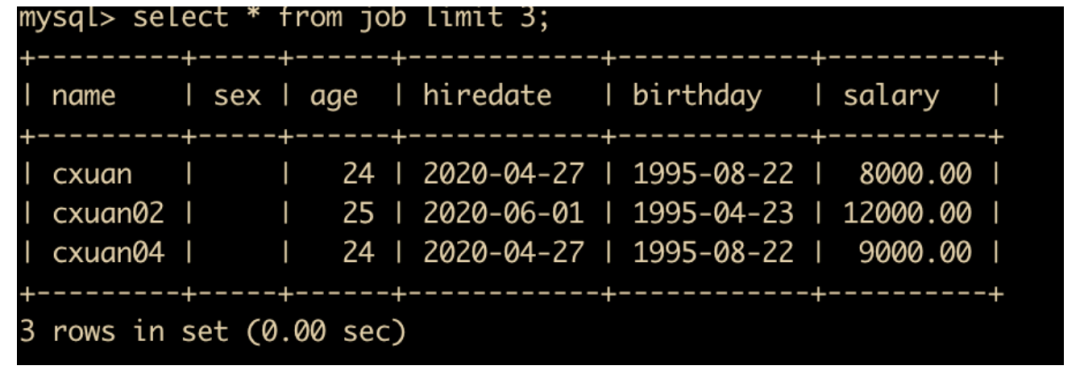Click the name cell 'cxuan04'
The width and height of the screenshot is (1080, 374).
pyautogui.click(x=108, y=253)
